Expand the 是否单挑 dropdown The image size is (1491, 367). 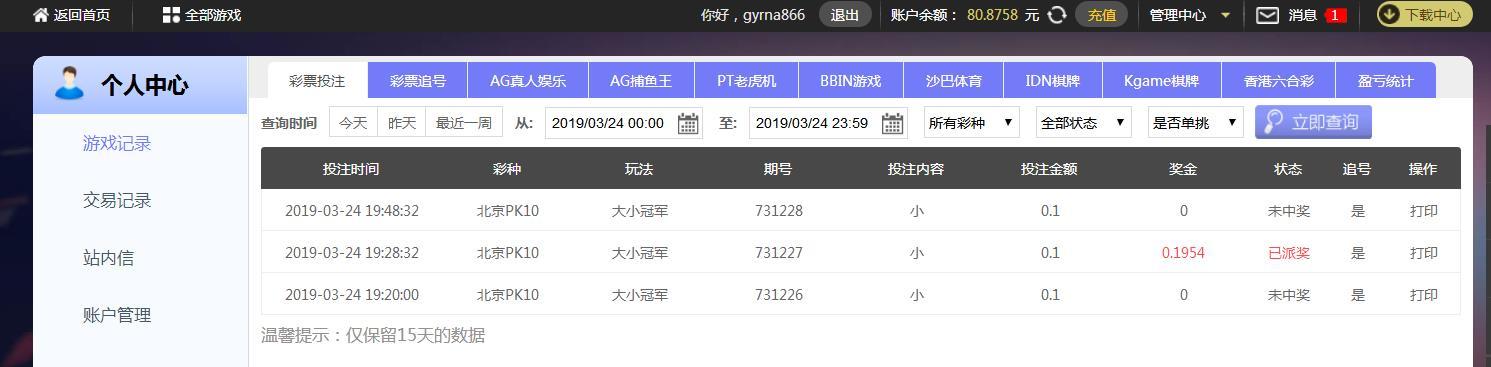coord(1195,123)
